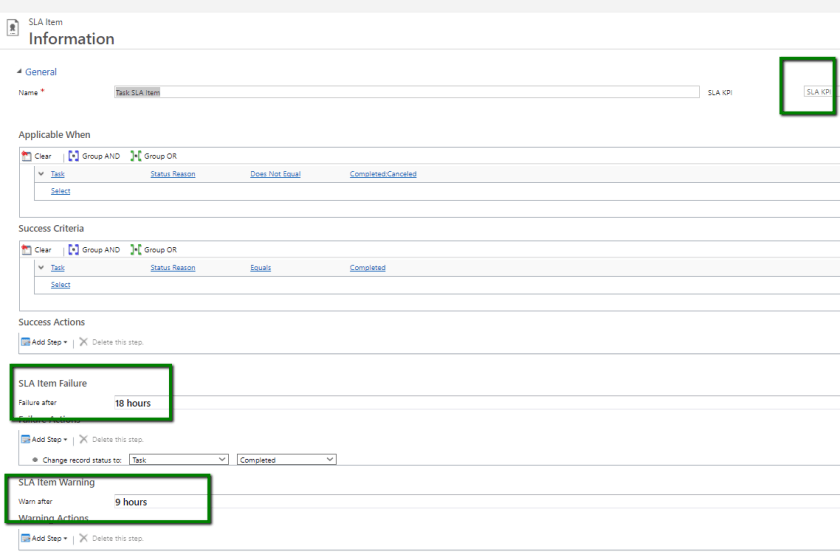The height and width of the screenshot is (560, 840).
Task: Click Group OR icon in Success Criteria
Action: coord(136,250)
